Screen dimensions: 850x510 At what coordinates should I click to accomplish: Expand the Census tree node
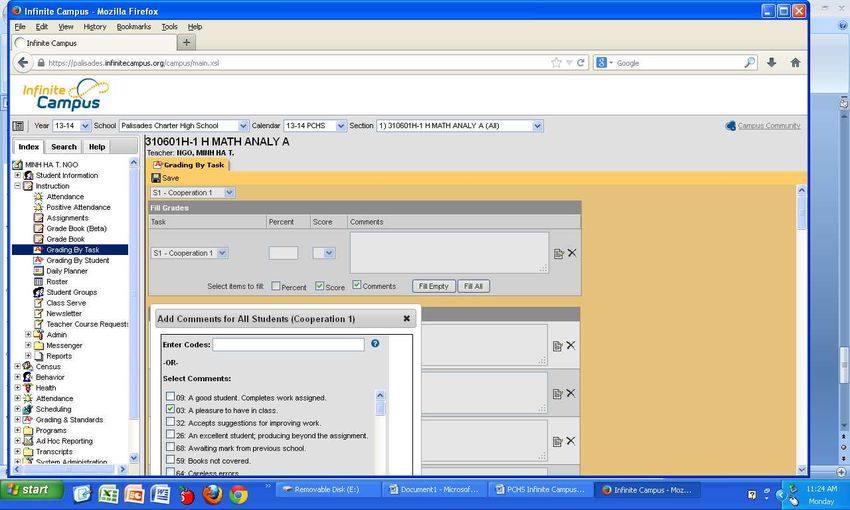pos(17,367)
